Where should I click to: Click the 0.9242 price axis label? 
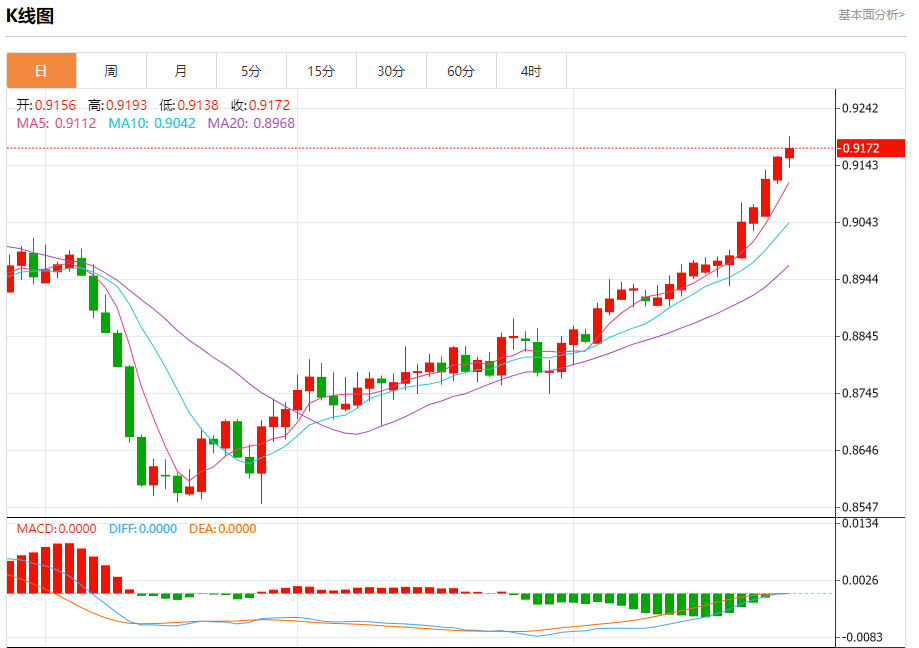(860, 108)
